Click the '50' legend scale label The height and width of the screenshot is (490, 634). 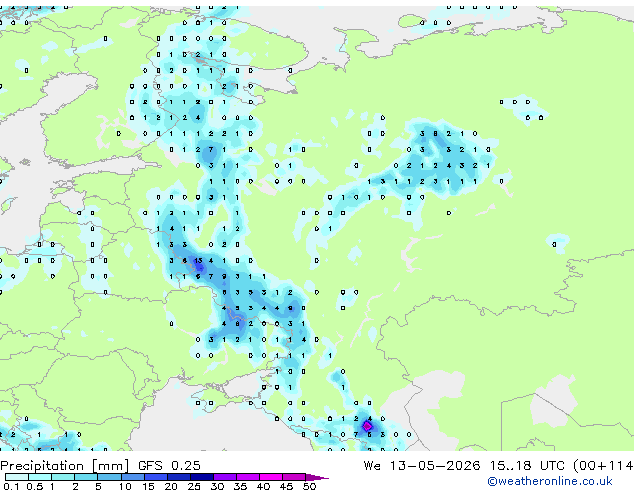(x=309, y=486)
